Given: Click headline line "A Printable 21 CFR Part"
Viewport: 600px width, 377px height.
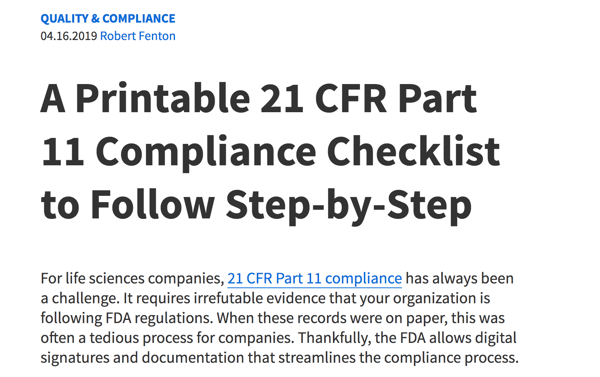Looking at the screenshot, I should 259,98.
